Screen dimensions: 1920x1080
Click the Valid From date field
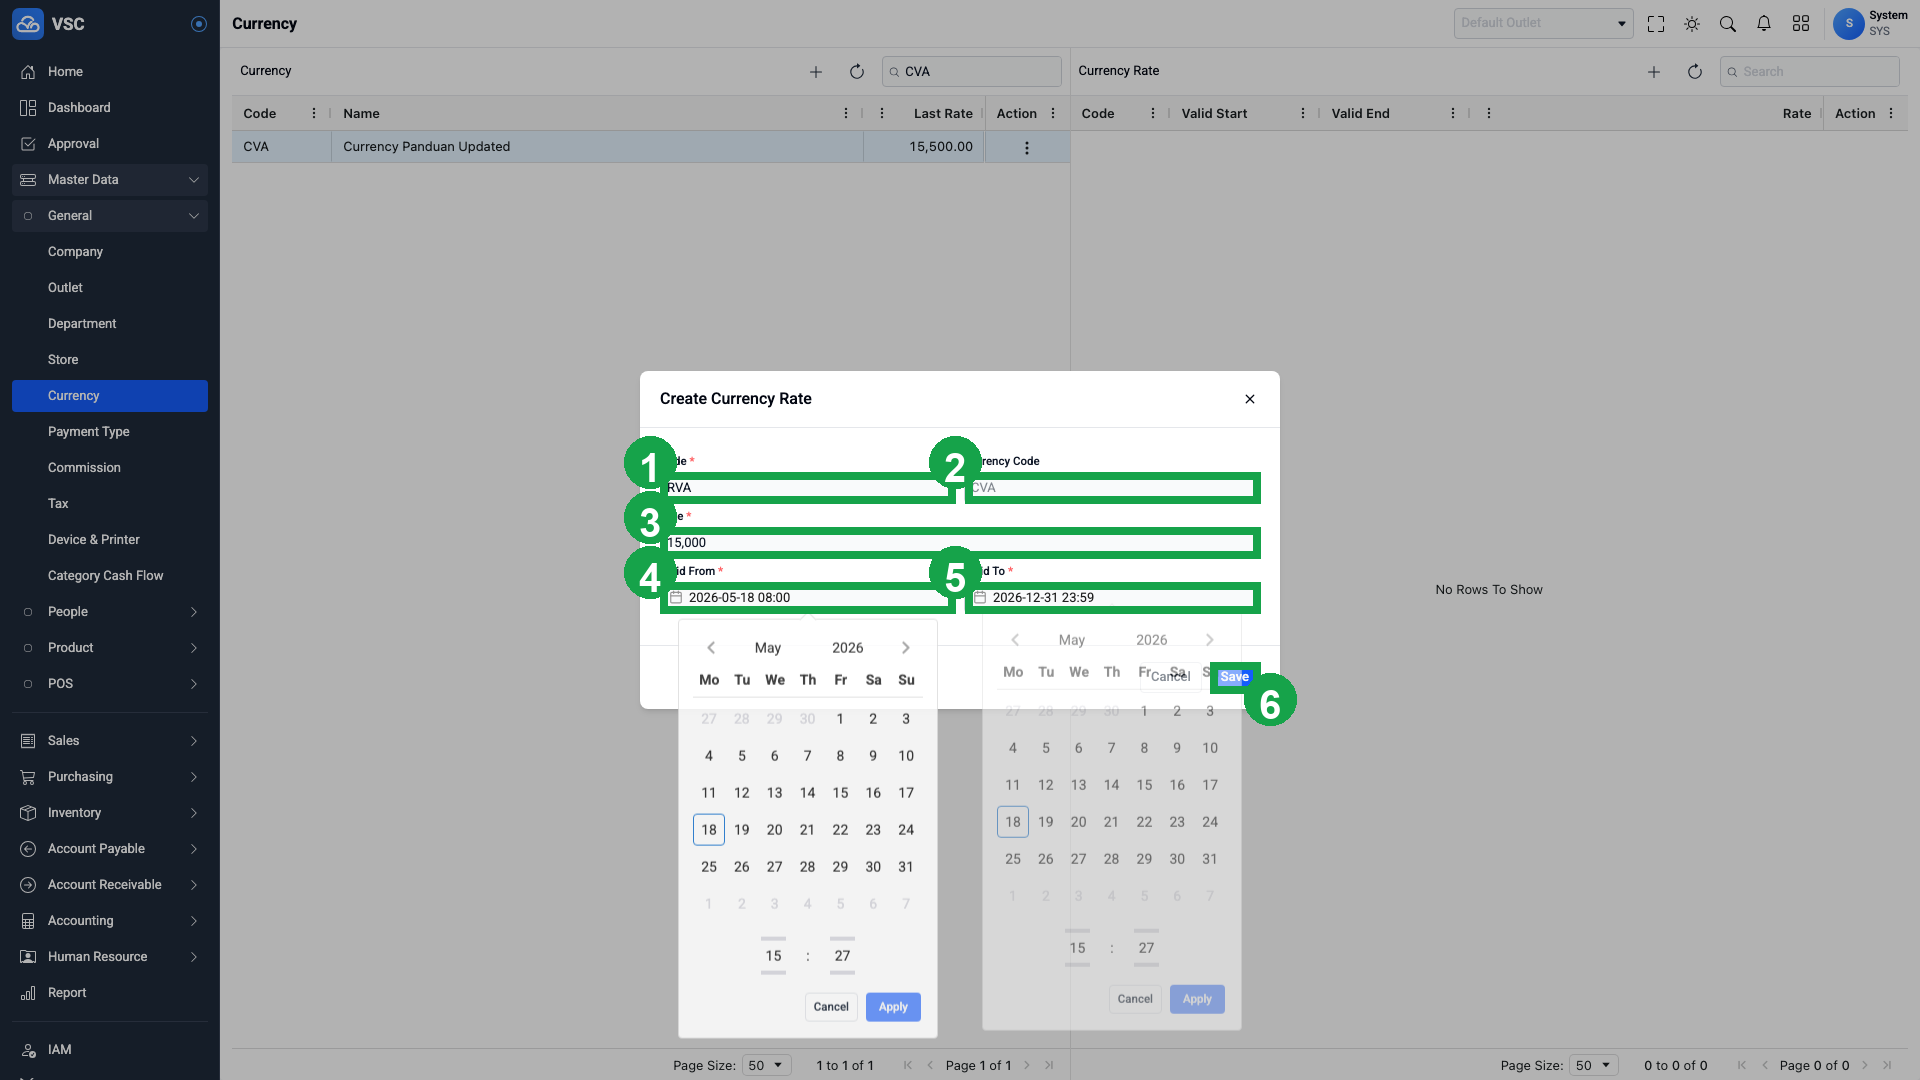click(808, 598)
